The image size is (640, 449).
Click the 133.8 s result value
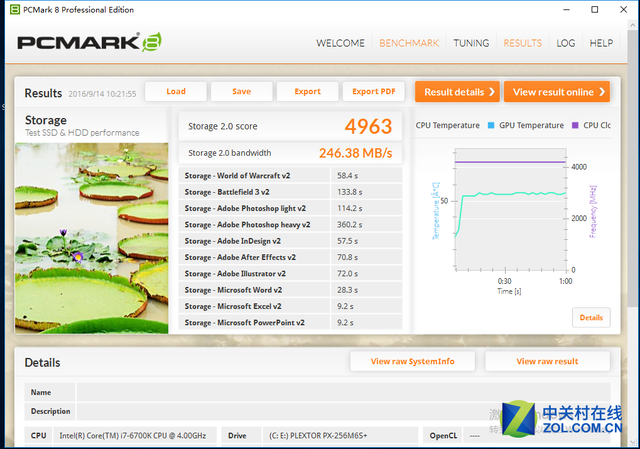tap(350, 192)
